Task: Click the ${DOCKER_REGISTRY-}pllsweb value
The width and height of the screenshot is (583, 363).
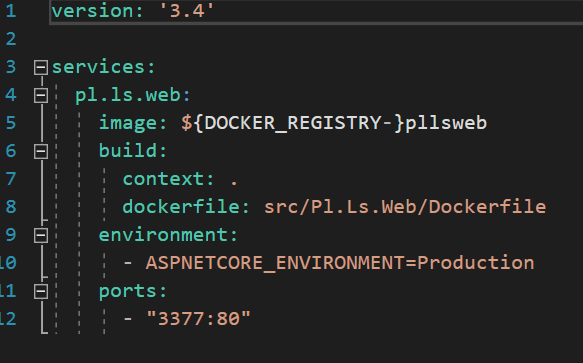Action: pyautogui.click(x=334, y=123)
